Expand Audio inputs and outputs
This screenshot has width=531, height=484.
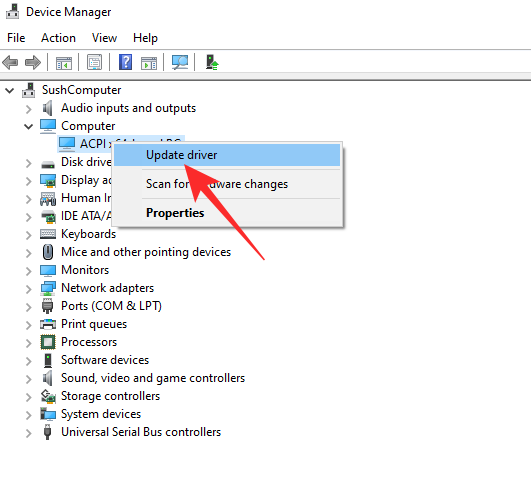click(28, 109)
